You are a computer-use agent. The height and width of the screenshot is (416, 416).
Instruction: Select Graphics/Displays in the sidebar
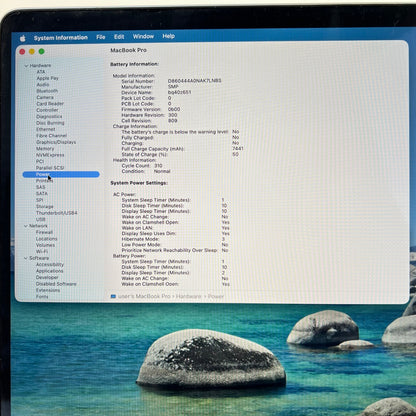tap(56, 142)
